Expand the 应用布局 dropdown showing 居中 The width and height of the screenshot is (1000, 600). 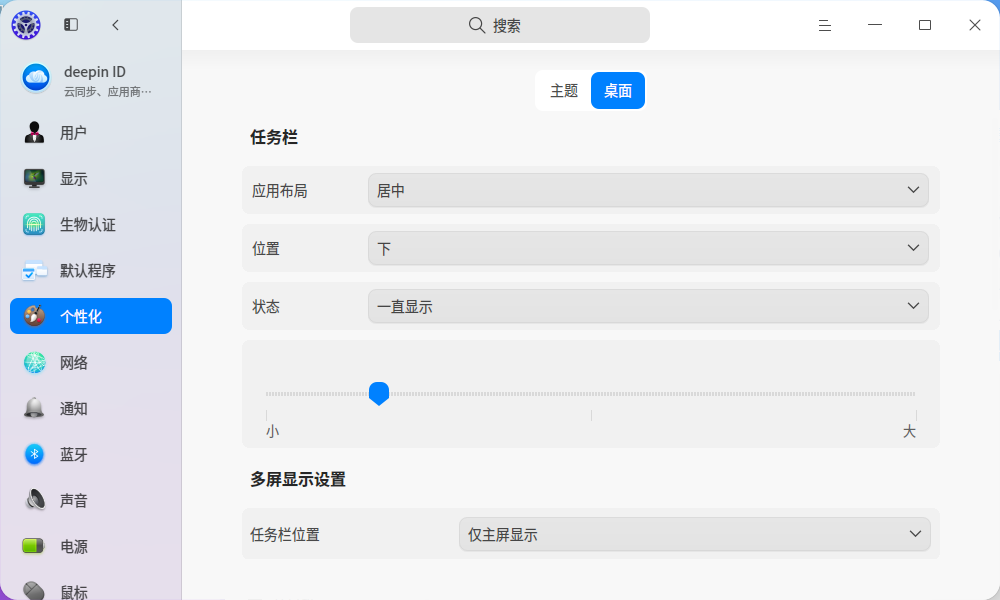(648, 190)
